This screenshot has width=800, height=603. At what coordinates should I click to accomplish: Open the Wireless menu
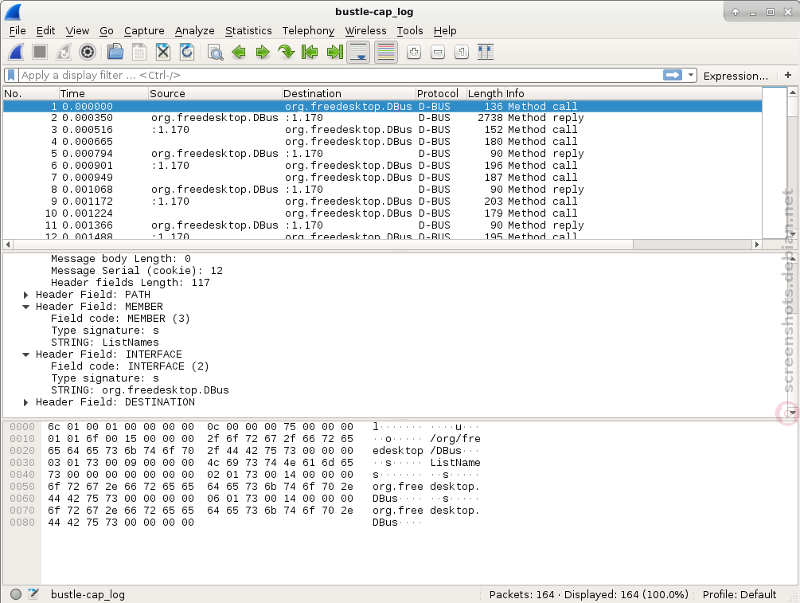(x=365, y=31)
